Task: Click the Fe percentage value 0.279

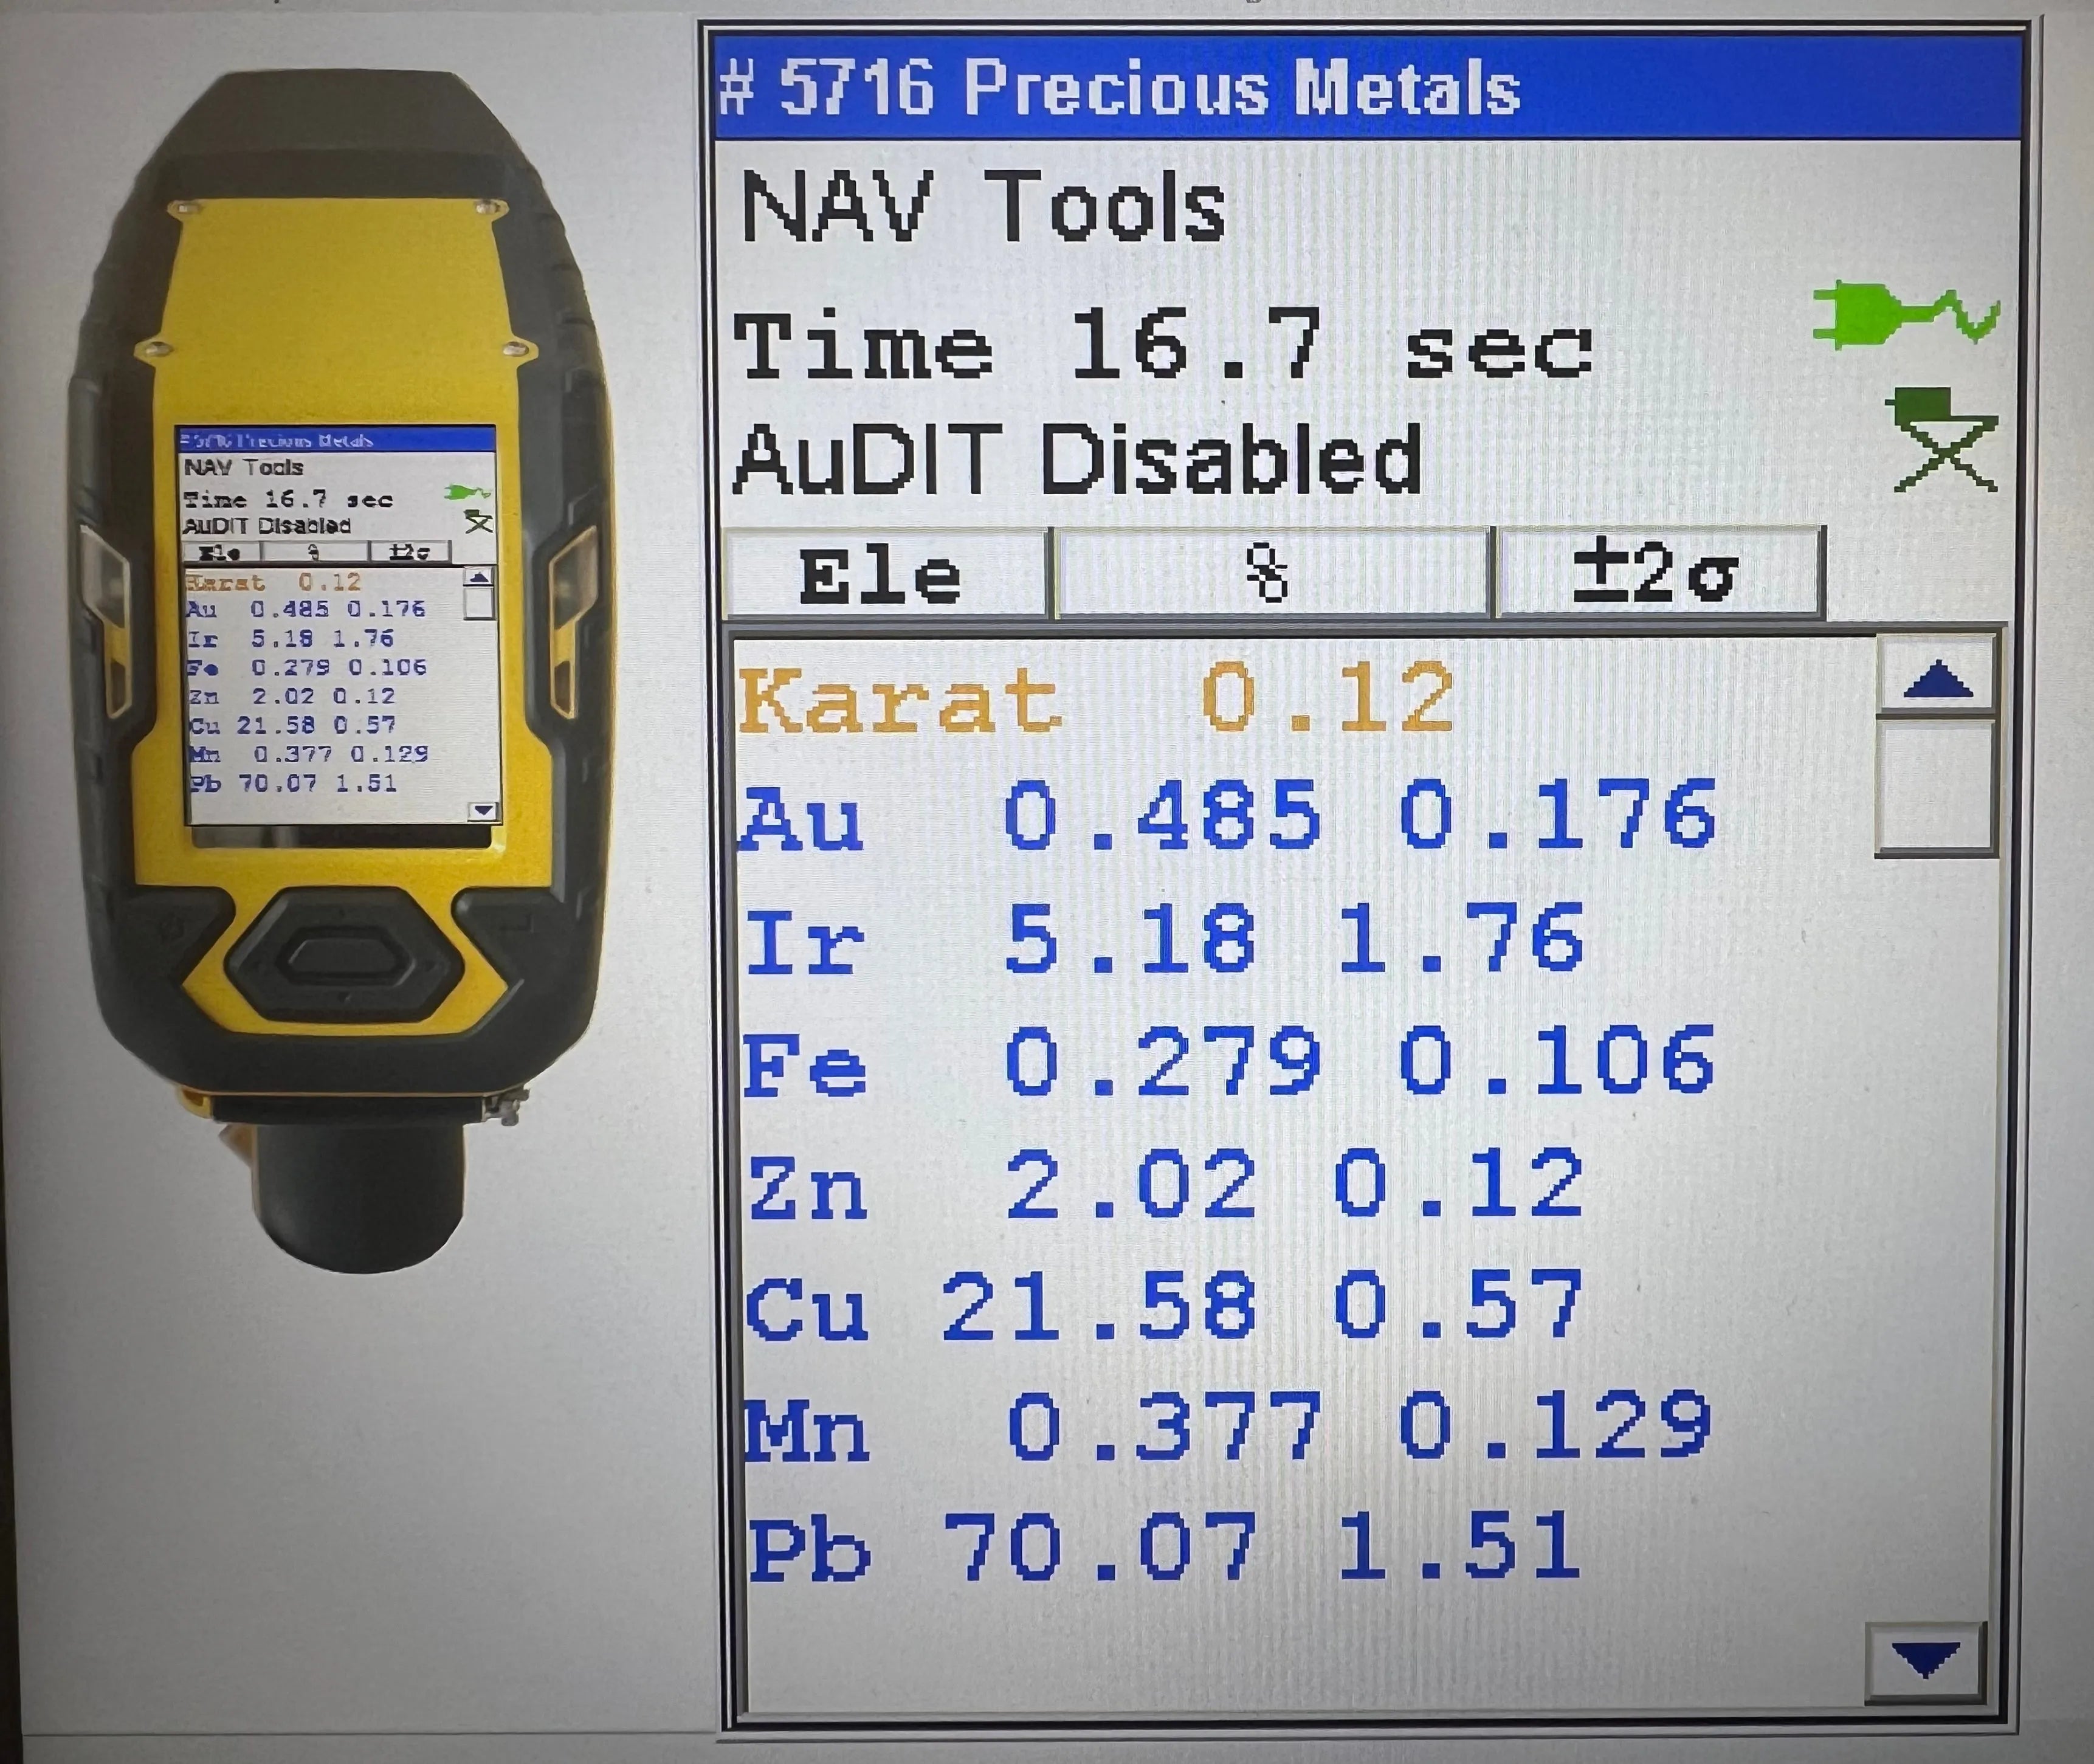Action: click(1162, 1061)
